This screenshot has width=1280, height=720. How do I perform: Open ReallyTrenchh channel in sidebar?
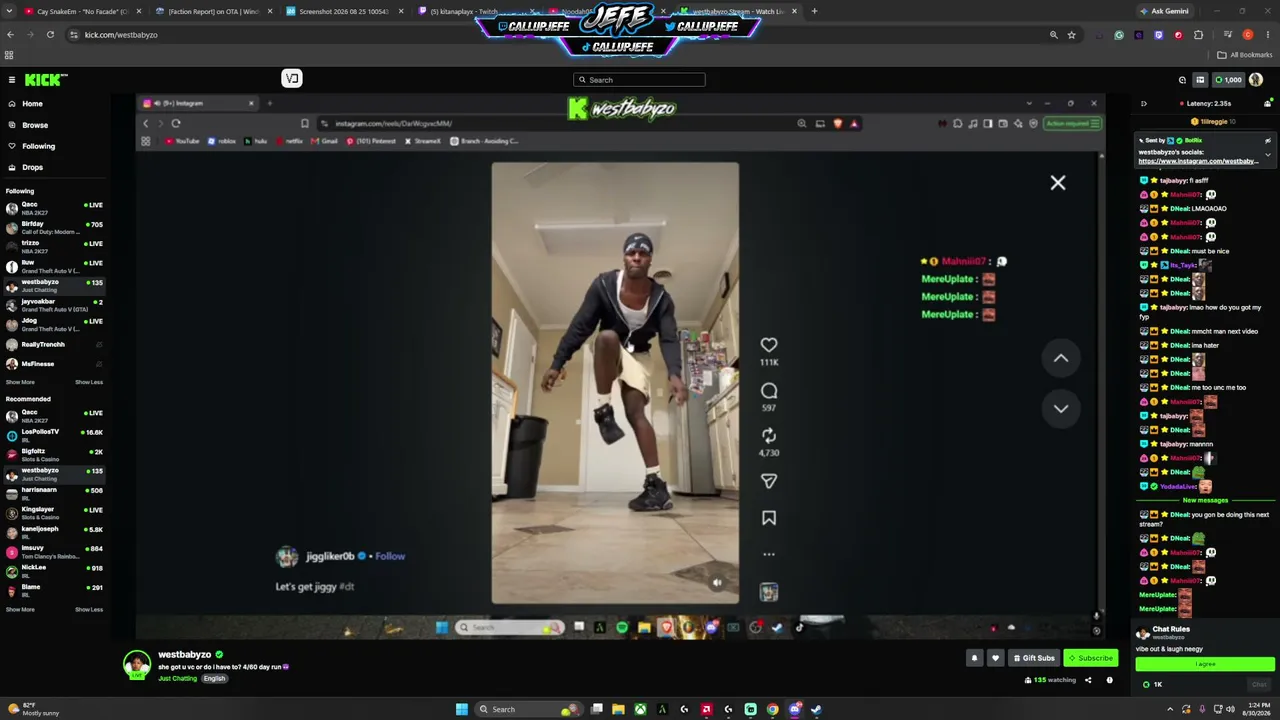click(54, 344)
